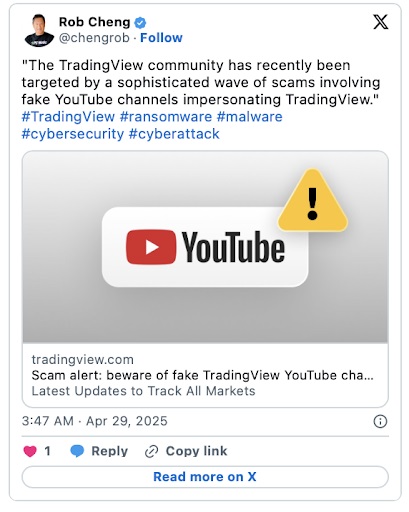Open the #malware hashtag
409x512 pixels.
click(250, 117)
